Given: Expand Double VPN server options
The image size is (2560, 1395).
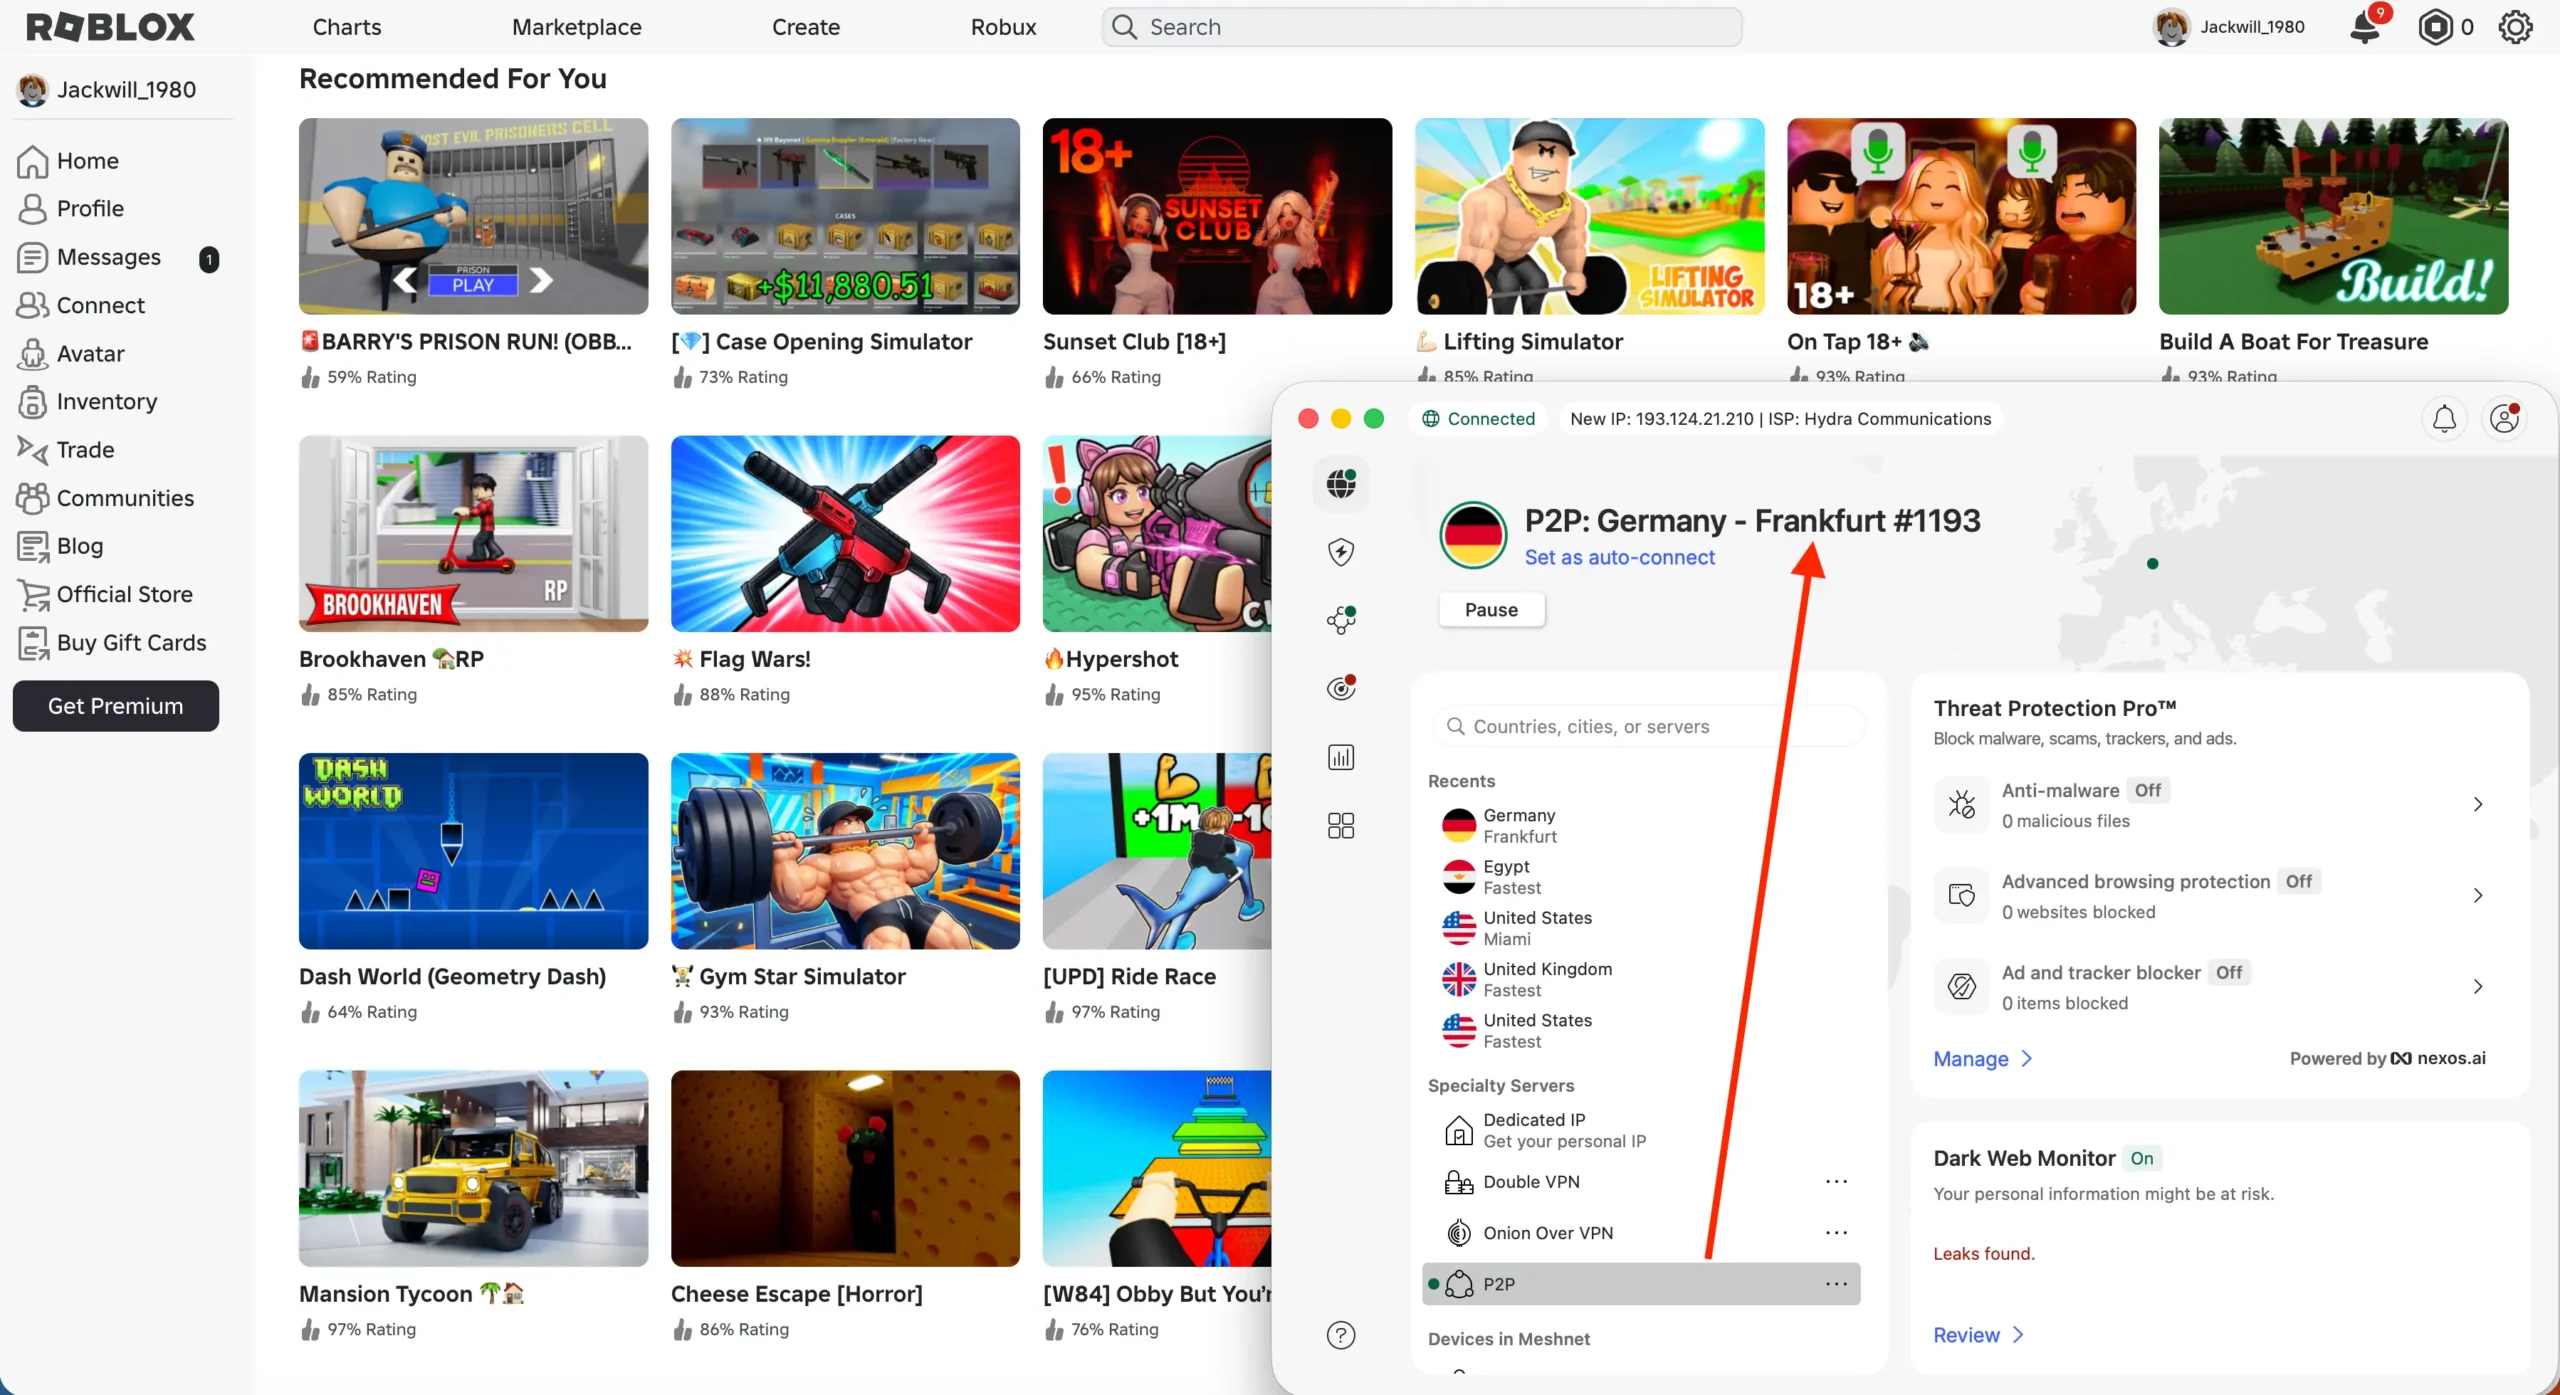Looking at the screenshot, I should [1837, 1181].
